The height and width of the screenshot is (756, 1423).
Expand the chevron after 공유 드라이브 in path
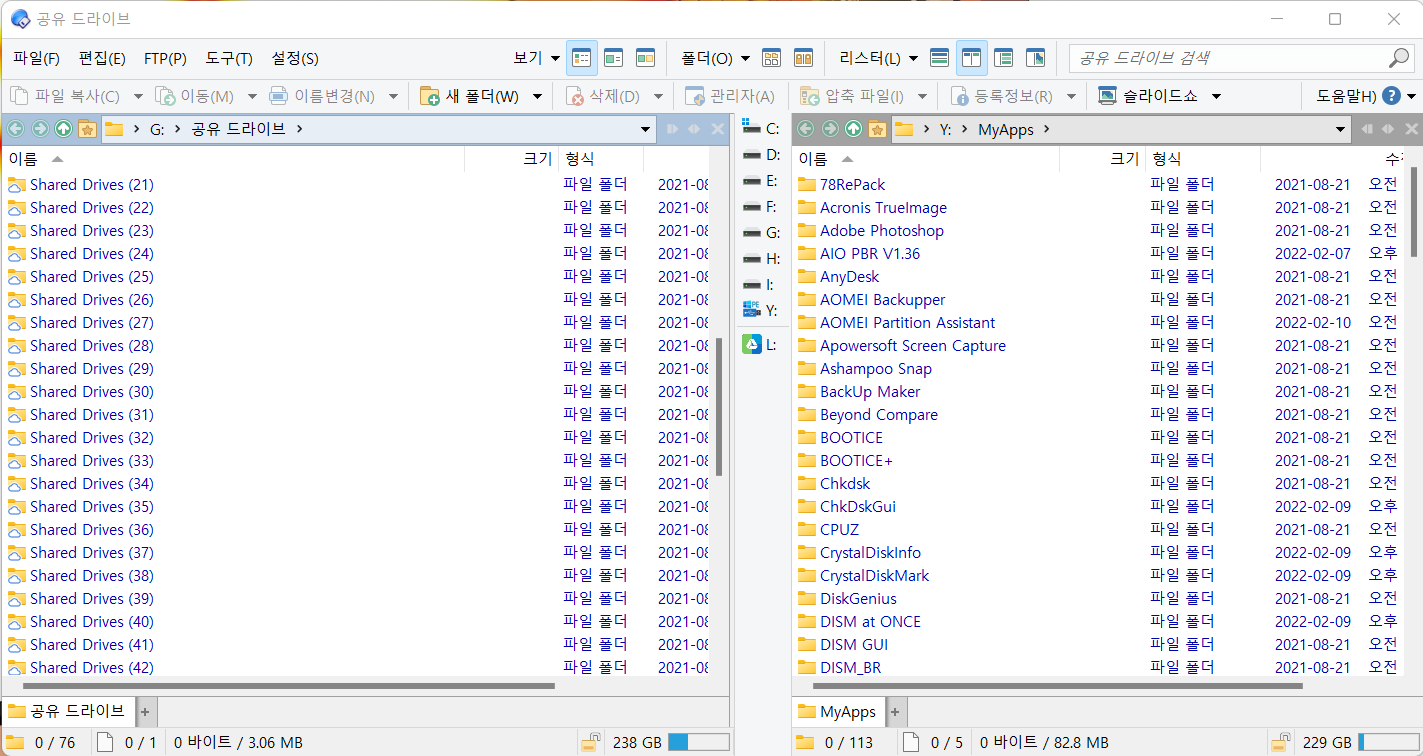point(300,129)
